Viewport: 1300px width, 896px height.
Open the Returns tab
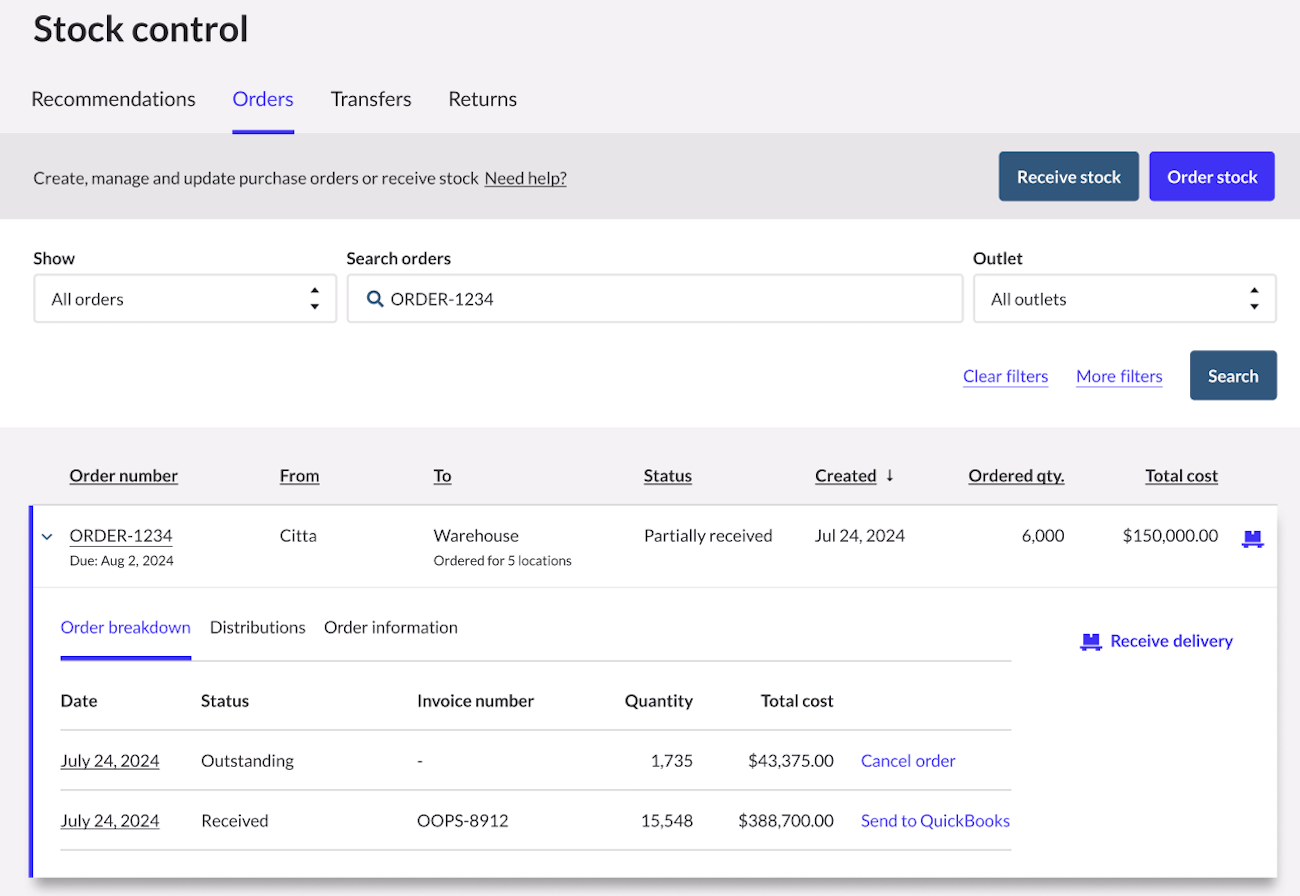pyautogui.click(x=482, y=99)
